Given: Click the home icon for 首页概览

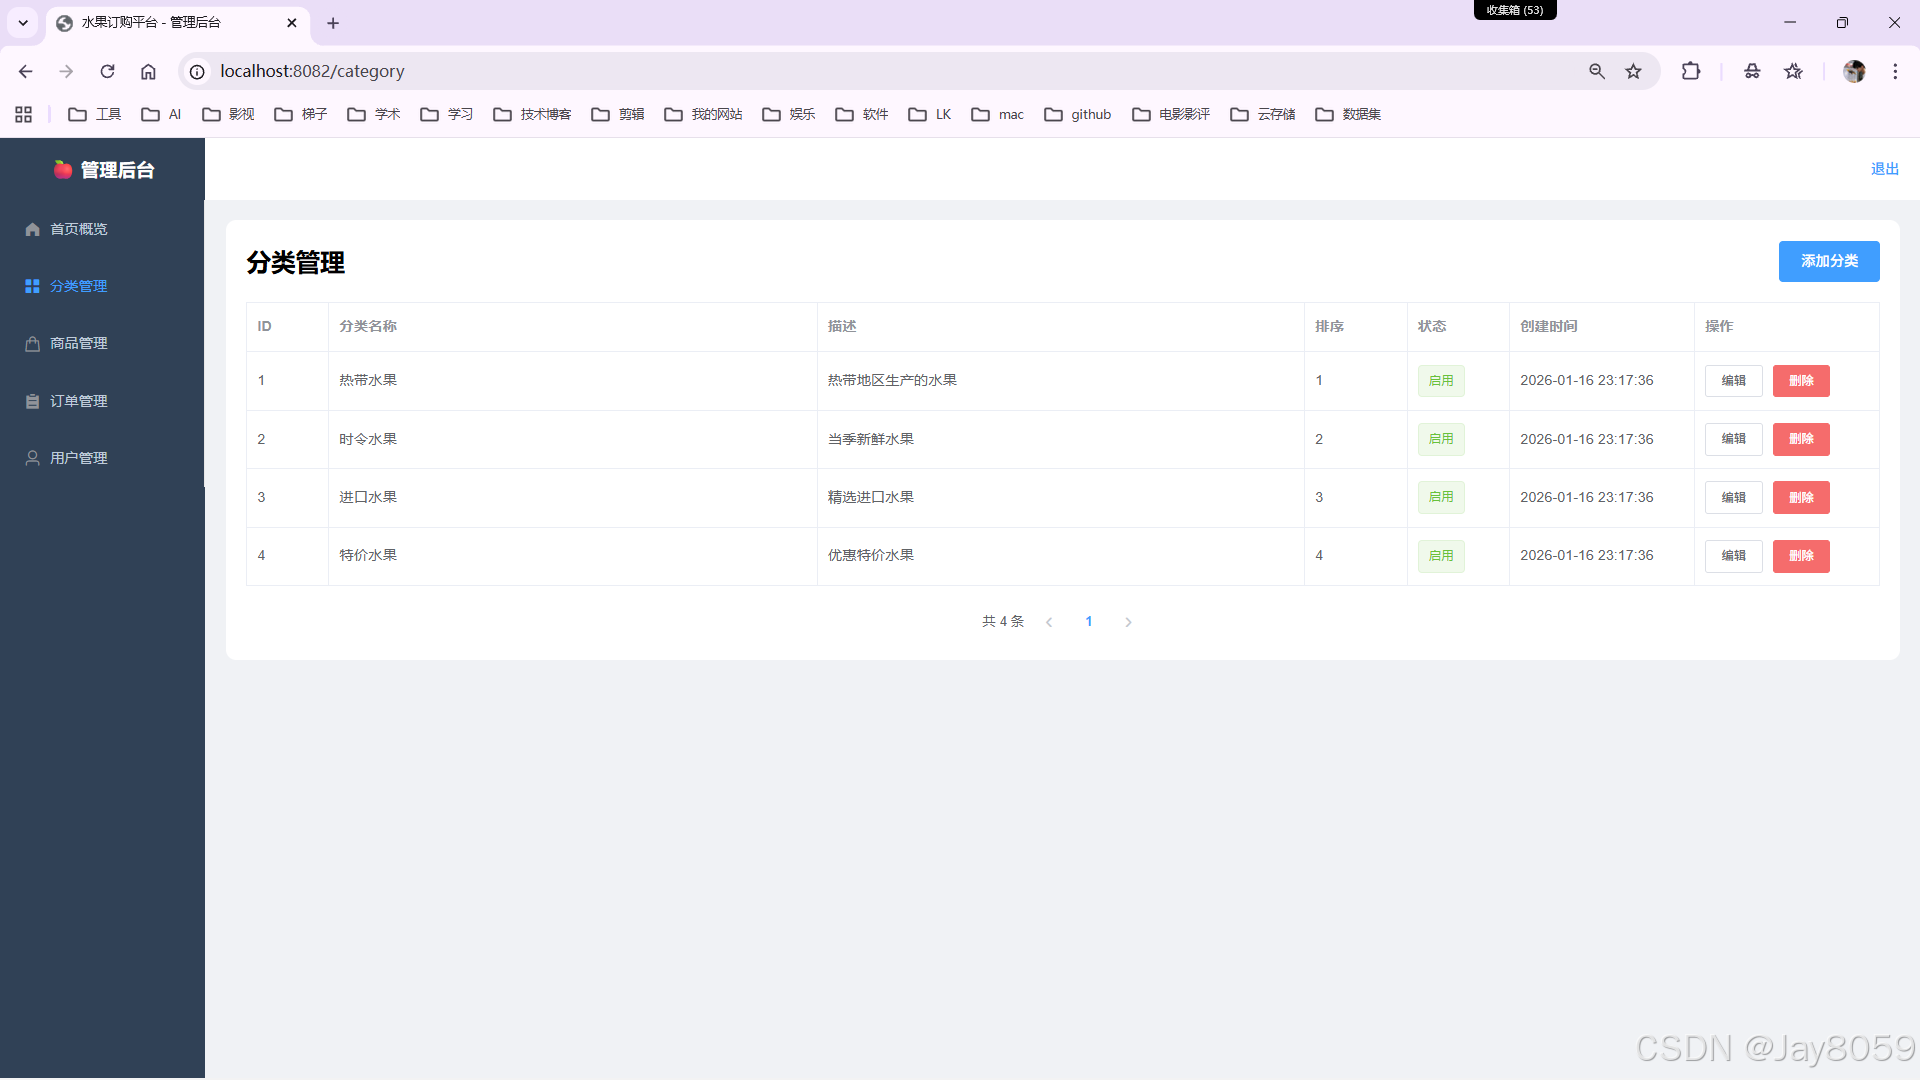Looking at the screenshot, I should tap(32, 229).
